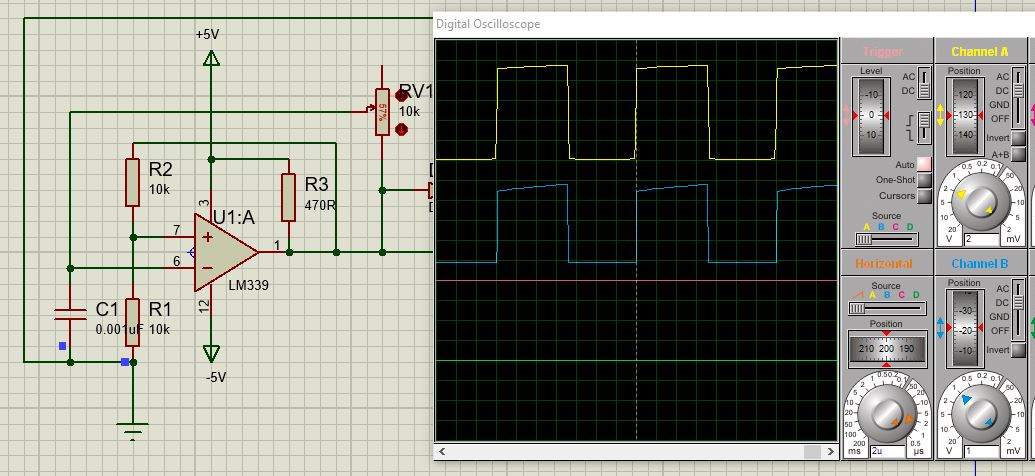Select resistor R3 470R component
Viewport: 1035px width, 476px height.
[x=288, y=196]
